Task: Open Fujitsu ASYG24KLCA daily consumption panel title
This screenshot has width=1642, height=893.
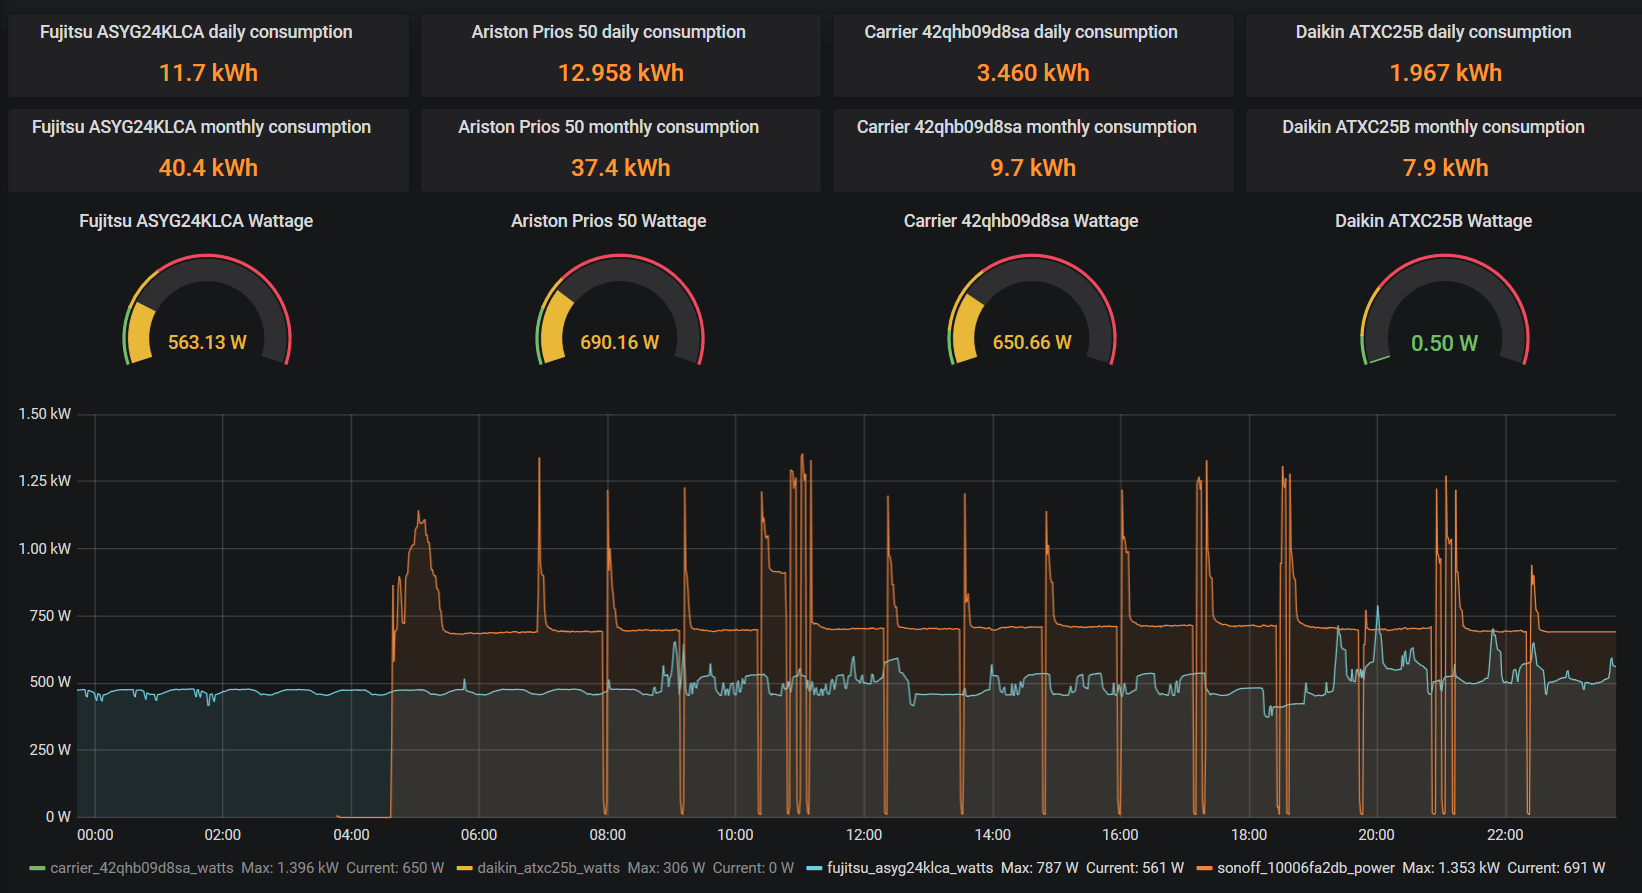Action: [x=196, y=32]
